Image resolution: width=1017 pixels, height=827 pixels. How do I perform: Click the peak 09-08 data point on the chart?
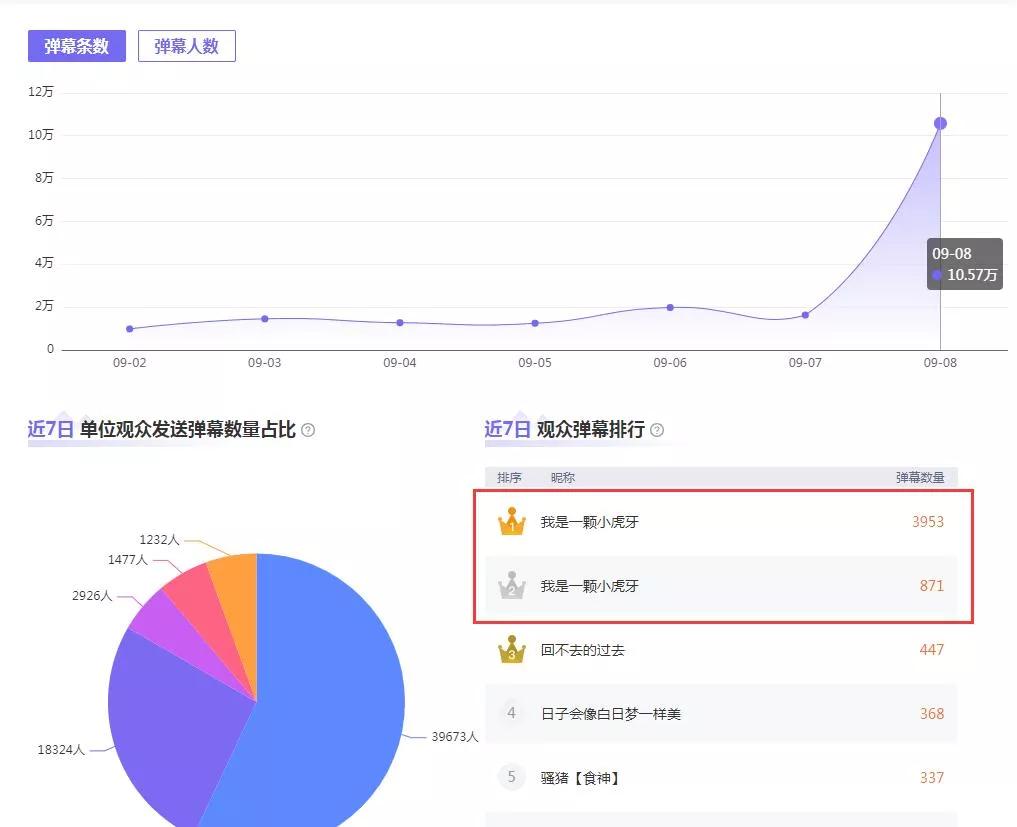point(939,122)
